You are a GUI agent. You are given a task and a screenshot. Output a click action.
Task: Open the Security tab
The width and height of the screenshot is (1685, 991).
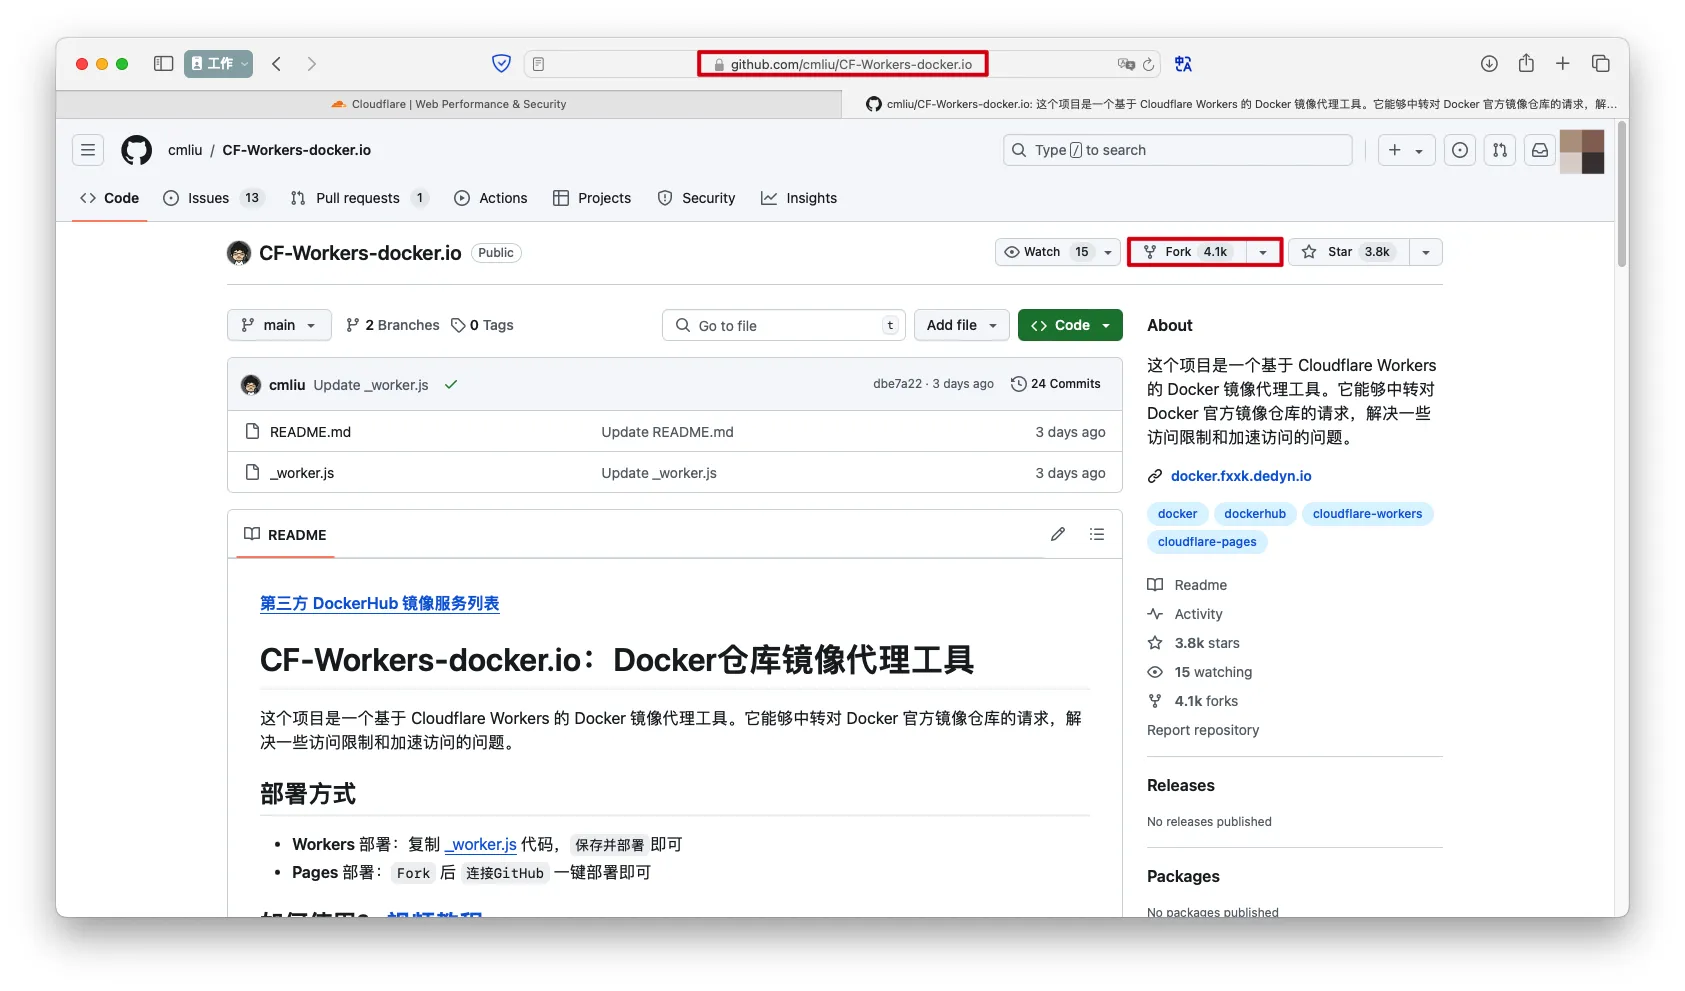click(696, 198)
